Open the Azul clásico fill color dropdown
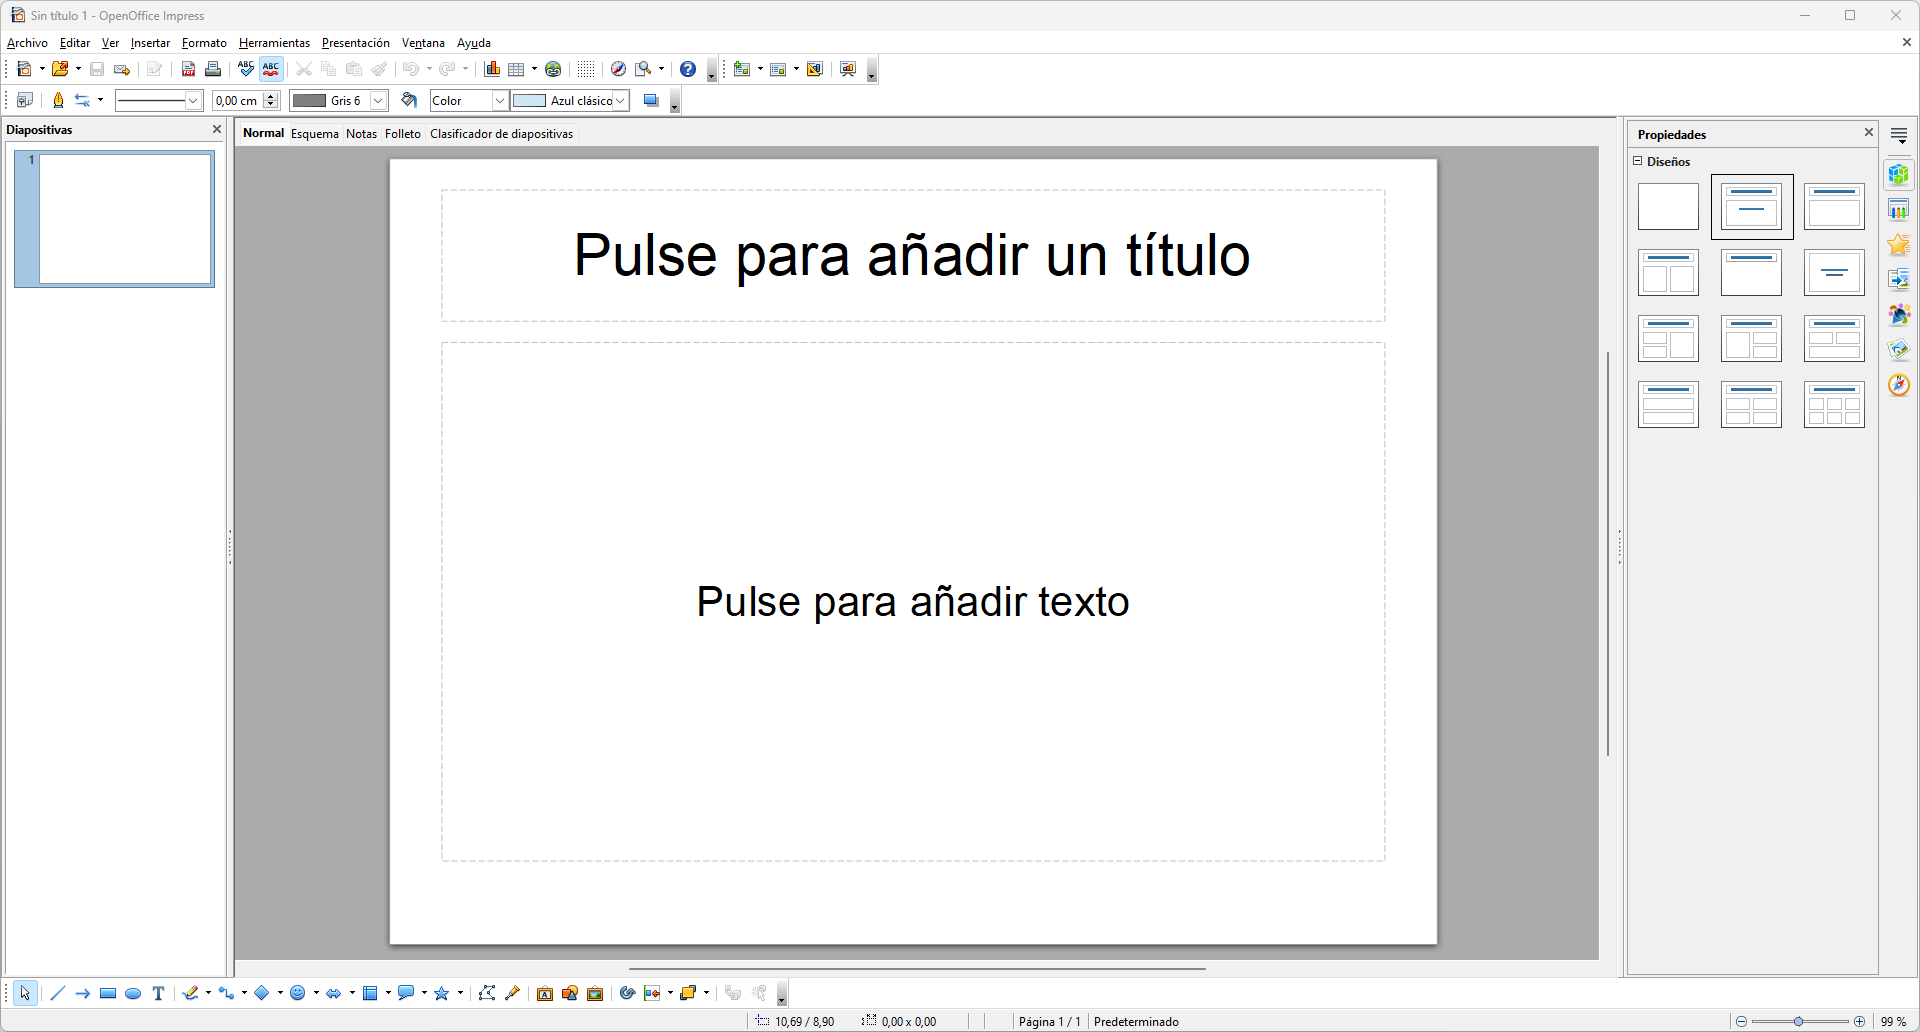Viewport: 1920px width, 1032px height. 620,100
